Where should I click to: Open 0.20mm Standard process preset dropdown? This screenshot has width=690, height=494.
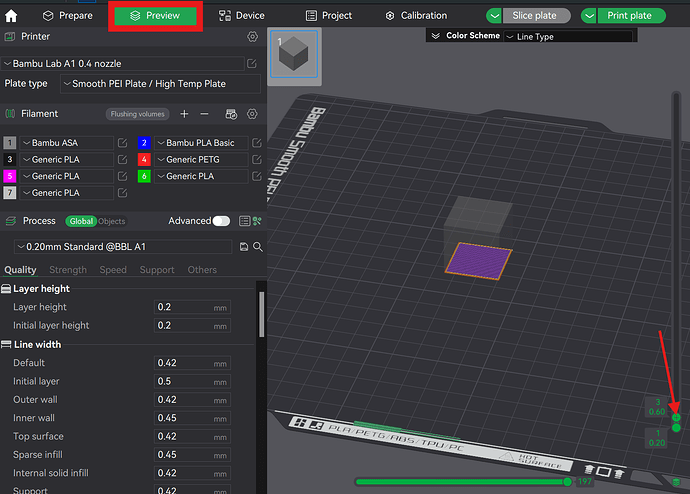123,247
